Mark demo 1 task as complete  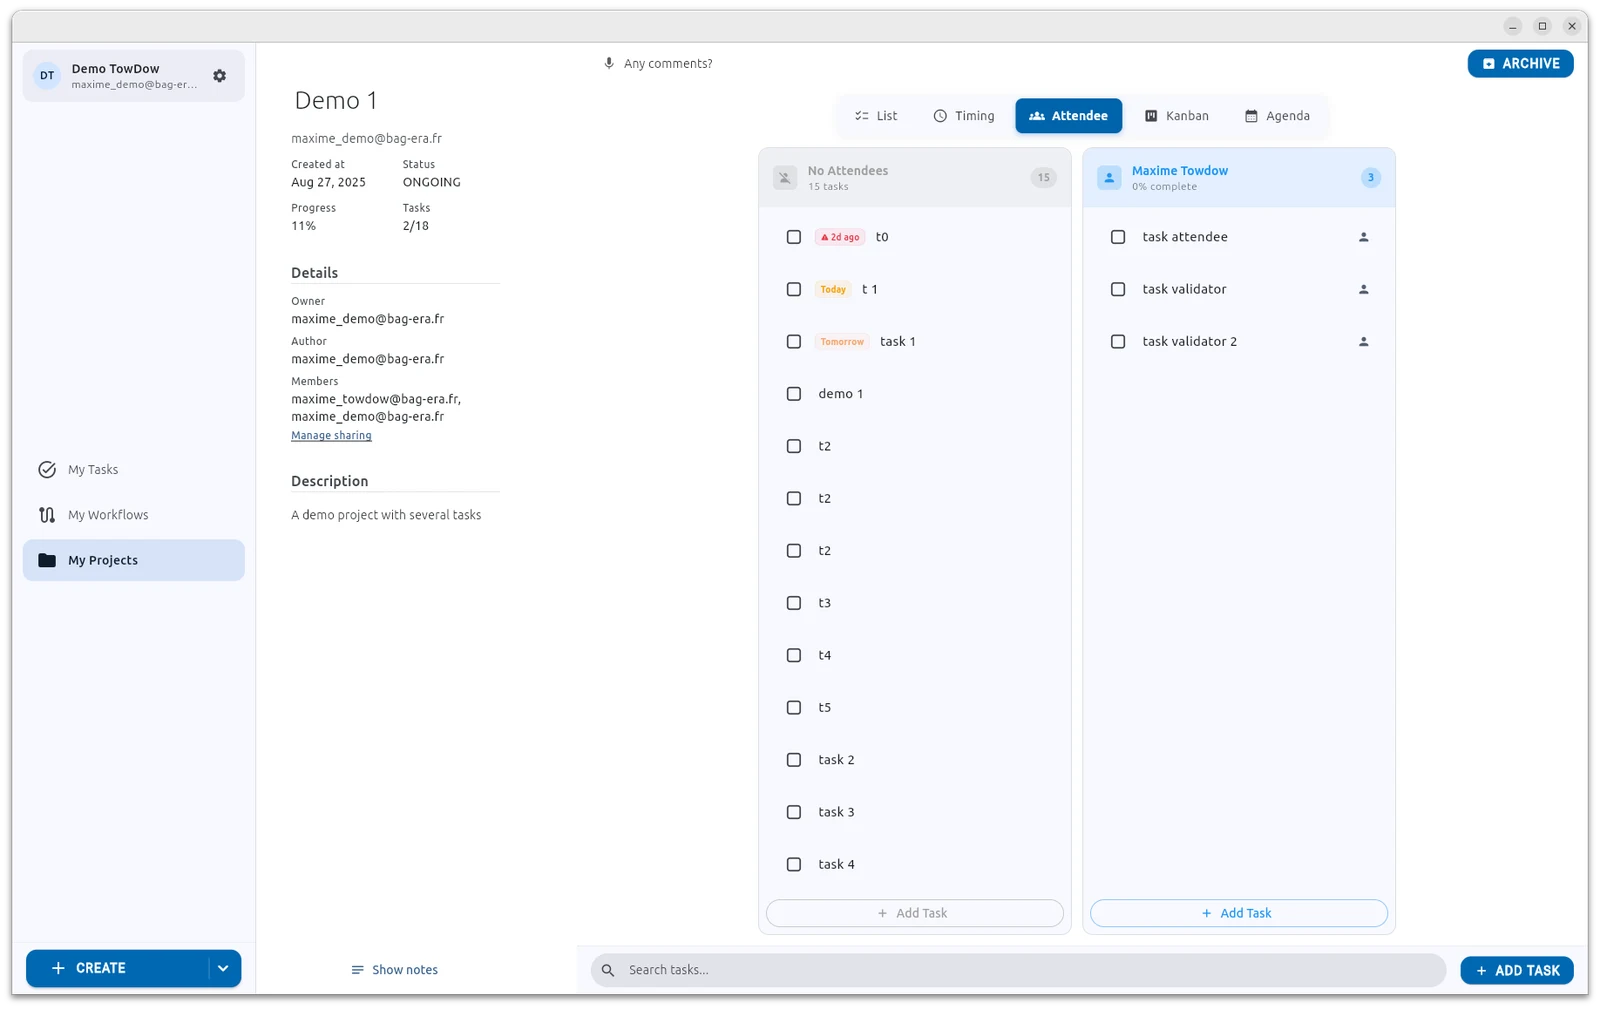794,394
